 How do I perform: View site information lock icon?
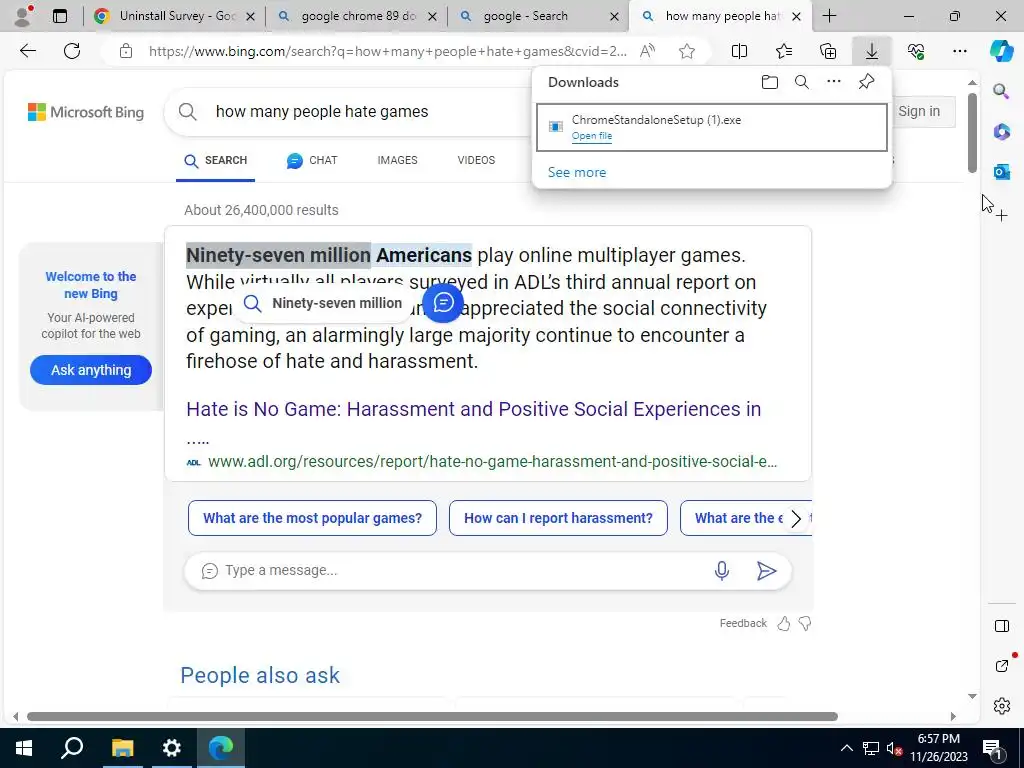point(126,51)
